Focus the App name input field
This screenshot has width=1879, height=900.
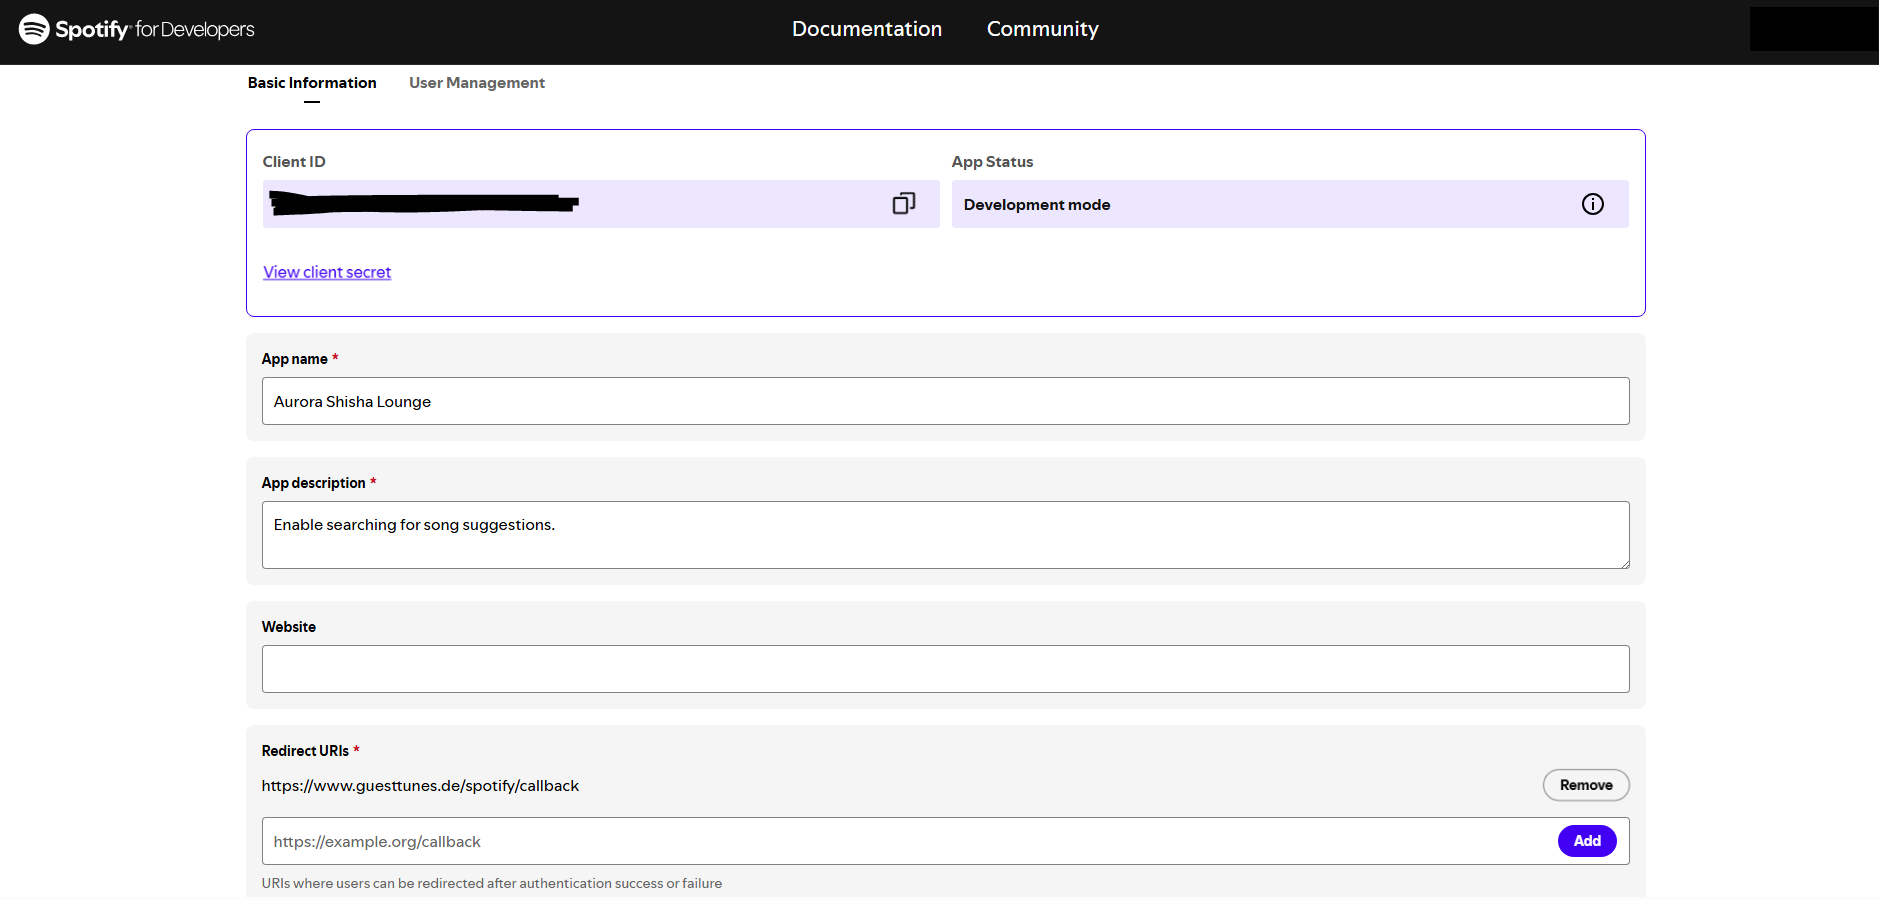(945, 401)
